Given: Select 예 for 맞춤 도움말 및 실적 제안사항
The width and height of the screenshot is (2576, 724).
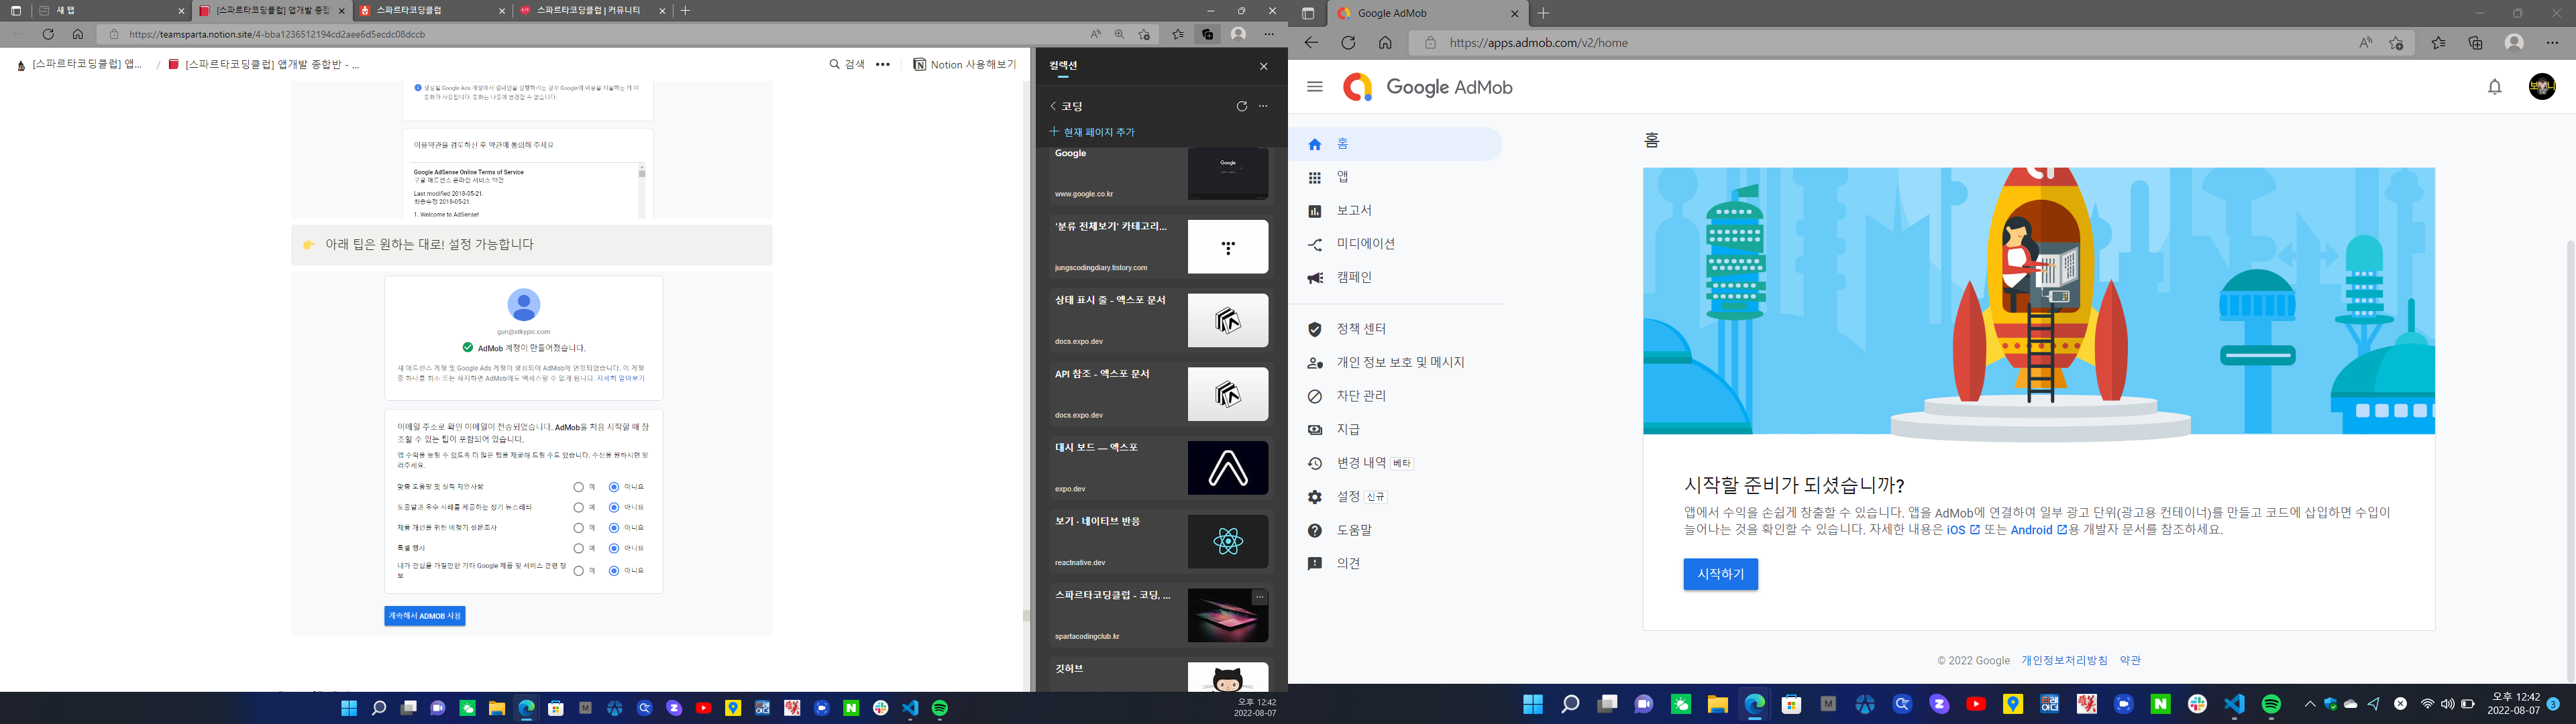Looking at the screenshot, I should click(x=578, y=487).
